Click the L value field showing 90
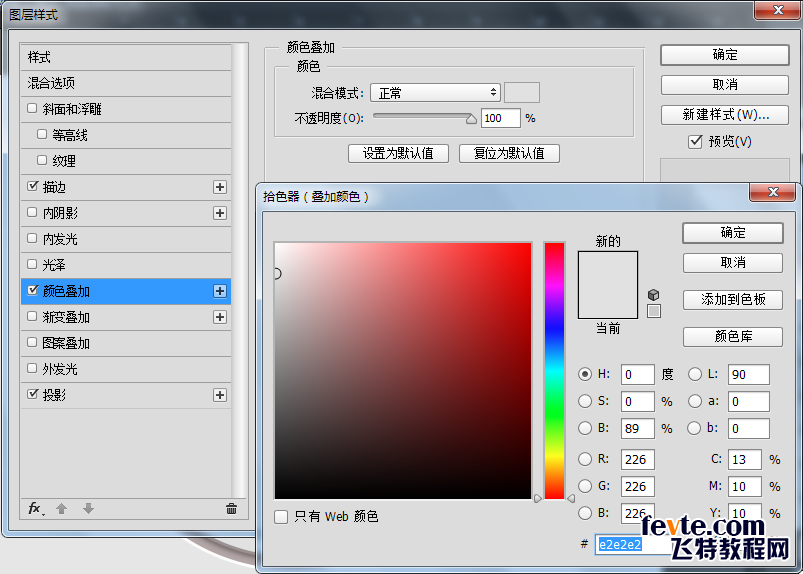803x574 pixels. click(x=748, y=374)
